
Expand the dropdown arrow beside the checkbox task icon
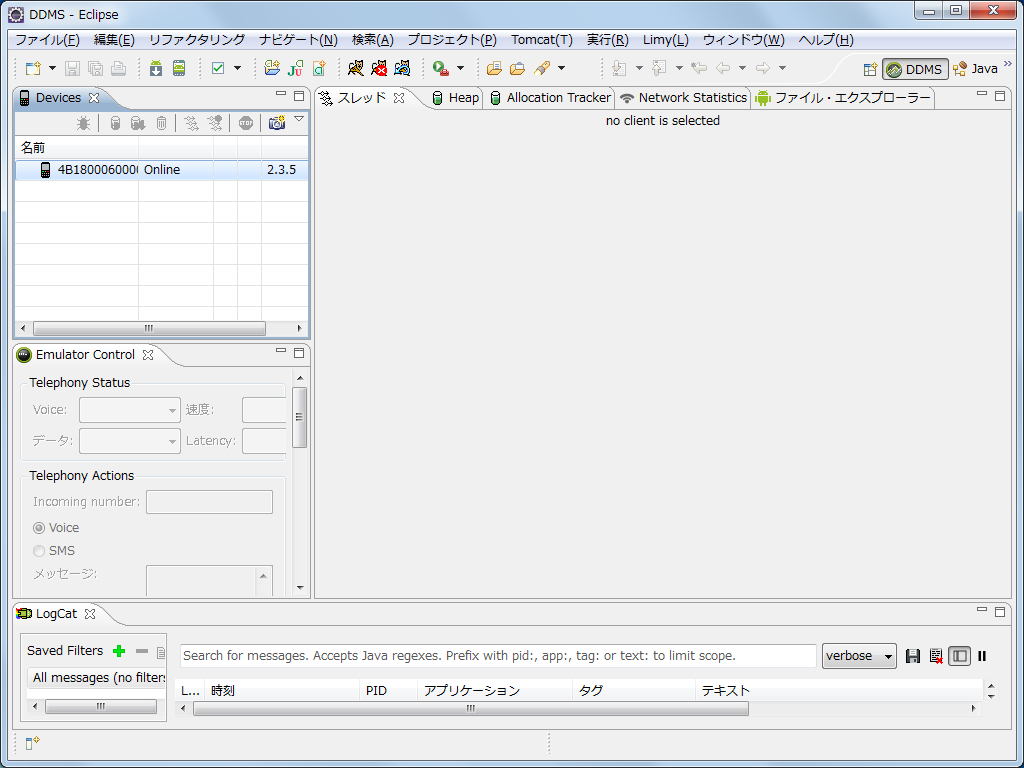pos(237,68)
